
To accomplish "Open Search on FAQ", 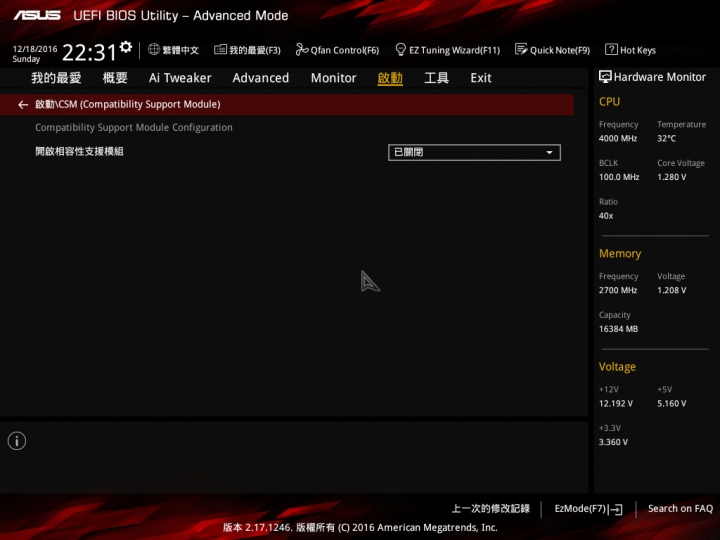I will [680, 509].
